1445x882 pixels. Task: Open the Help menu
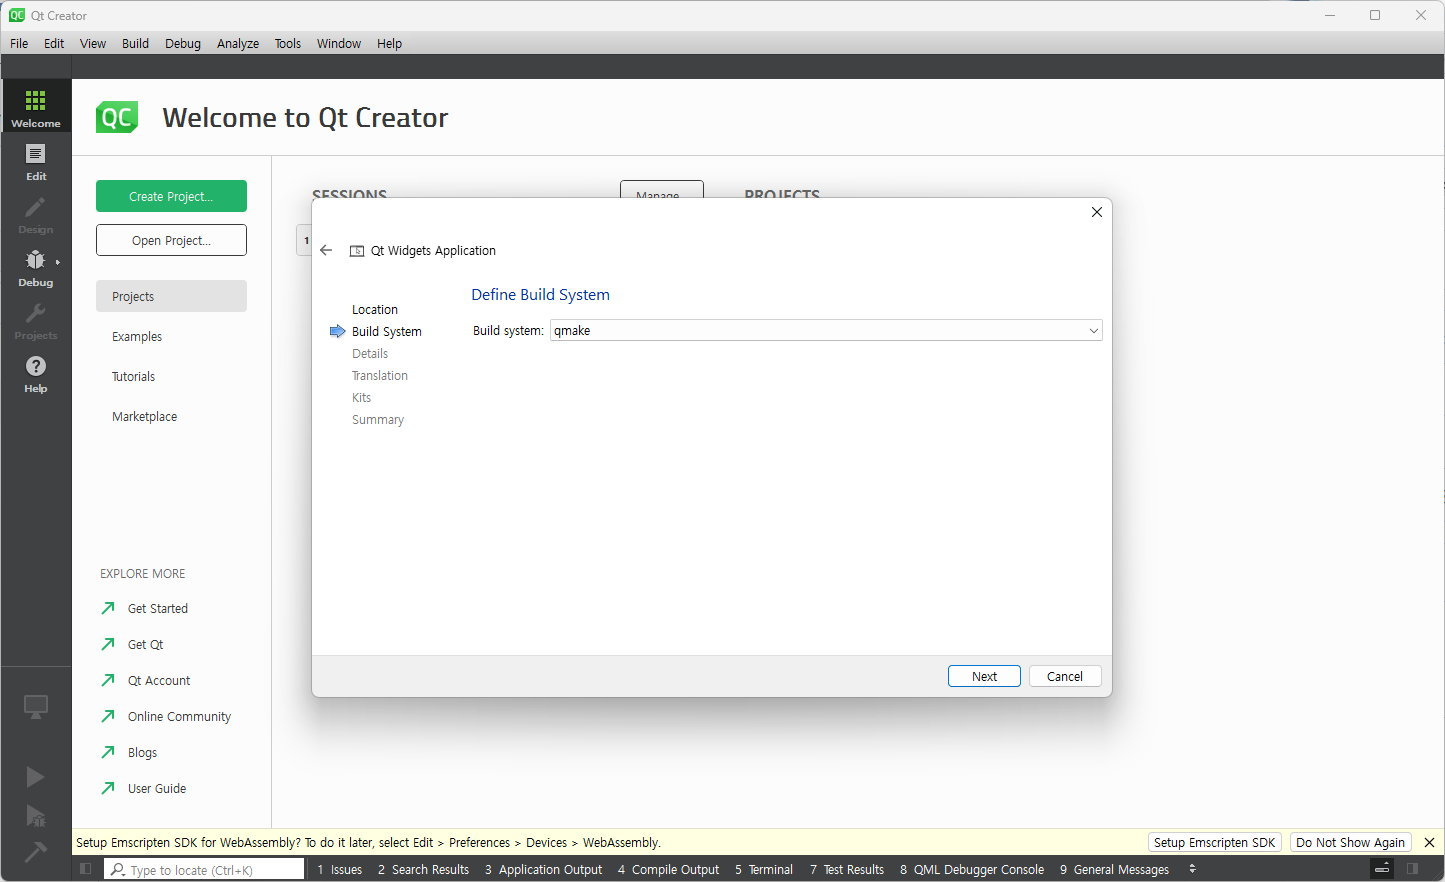coord(389,43)
